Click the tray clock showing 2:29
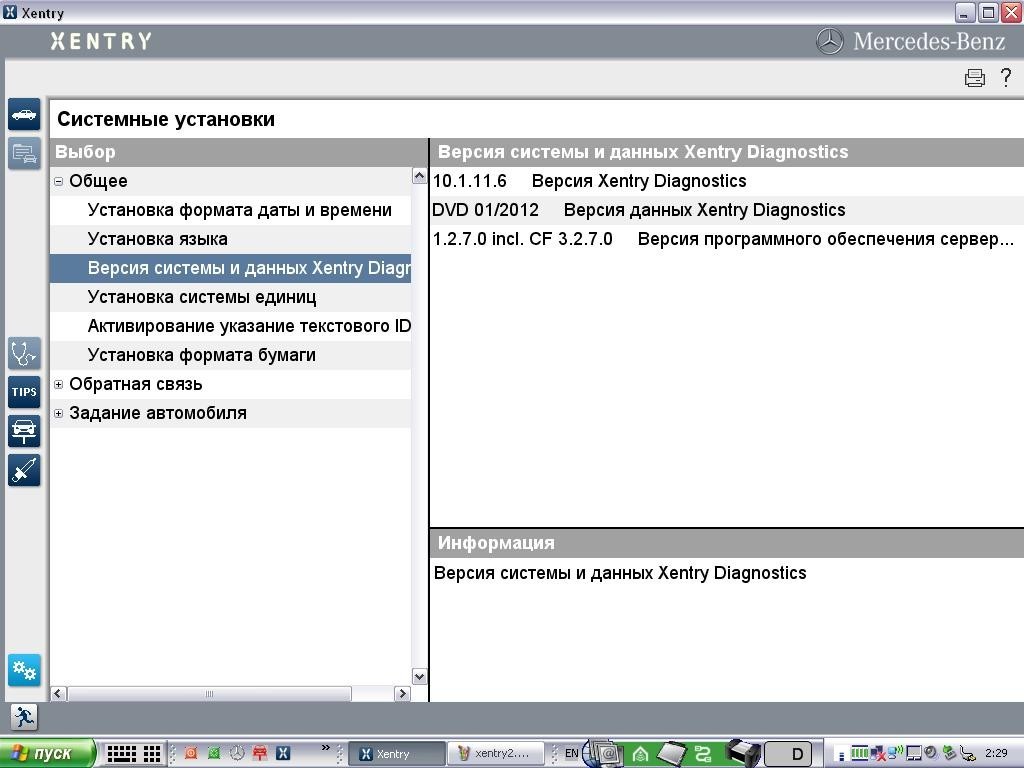Viewport: 1024px width, 768px height. pos(996,753)
